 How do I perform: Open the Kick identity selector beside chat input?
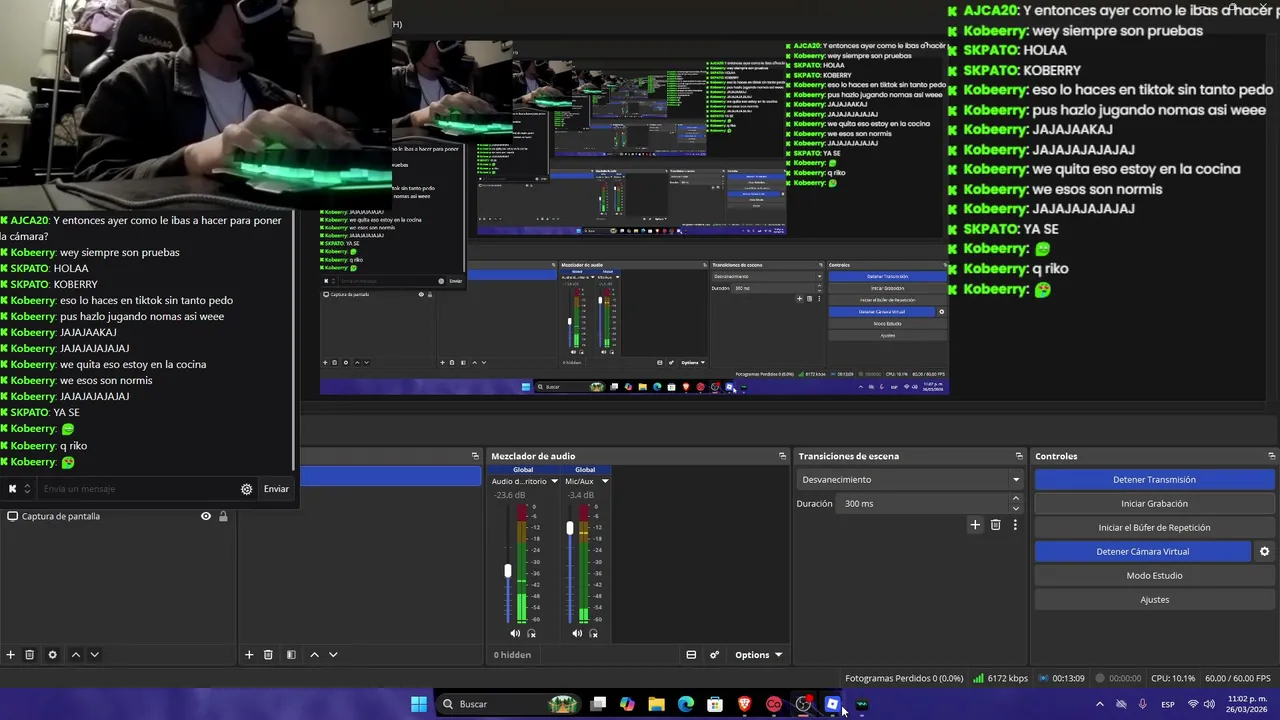click(18, 489)
